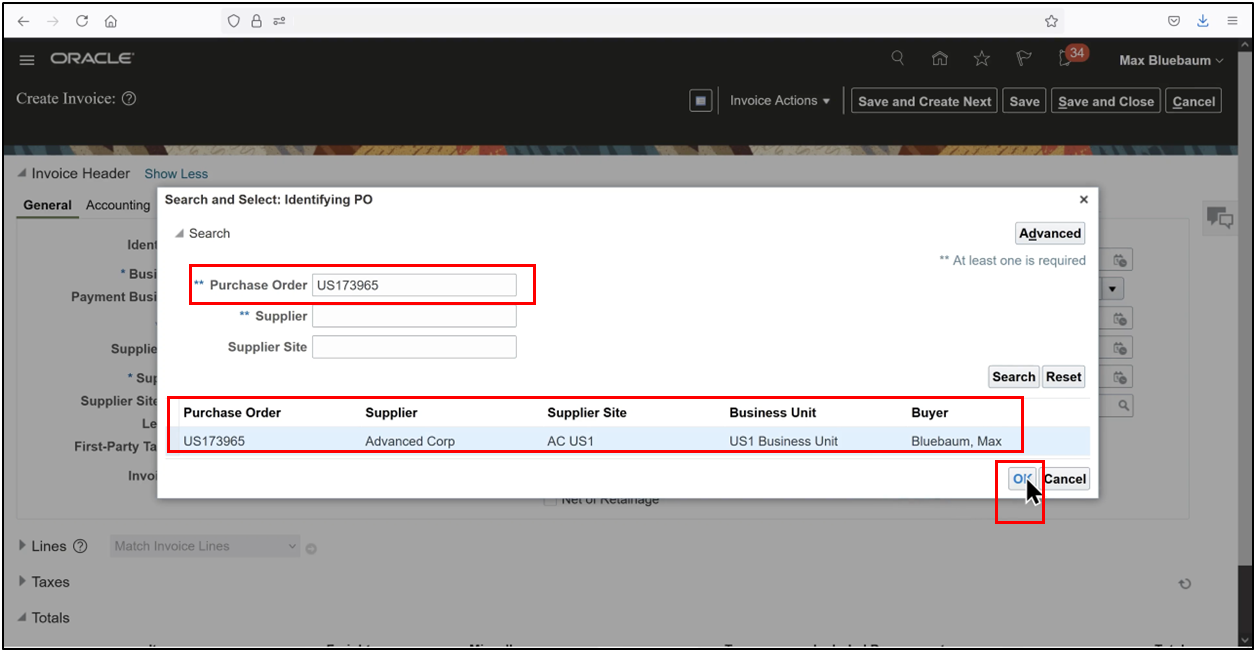Click the Home icon in the header

click(939, 58)
